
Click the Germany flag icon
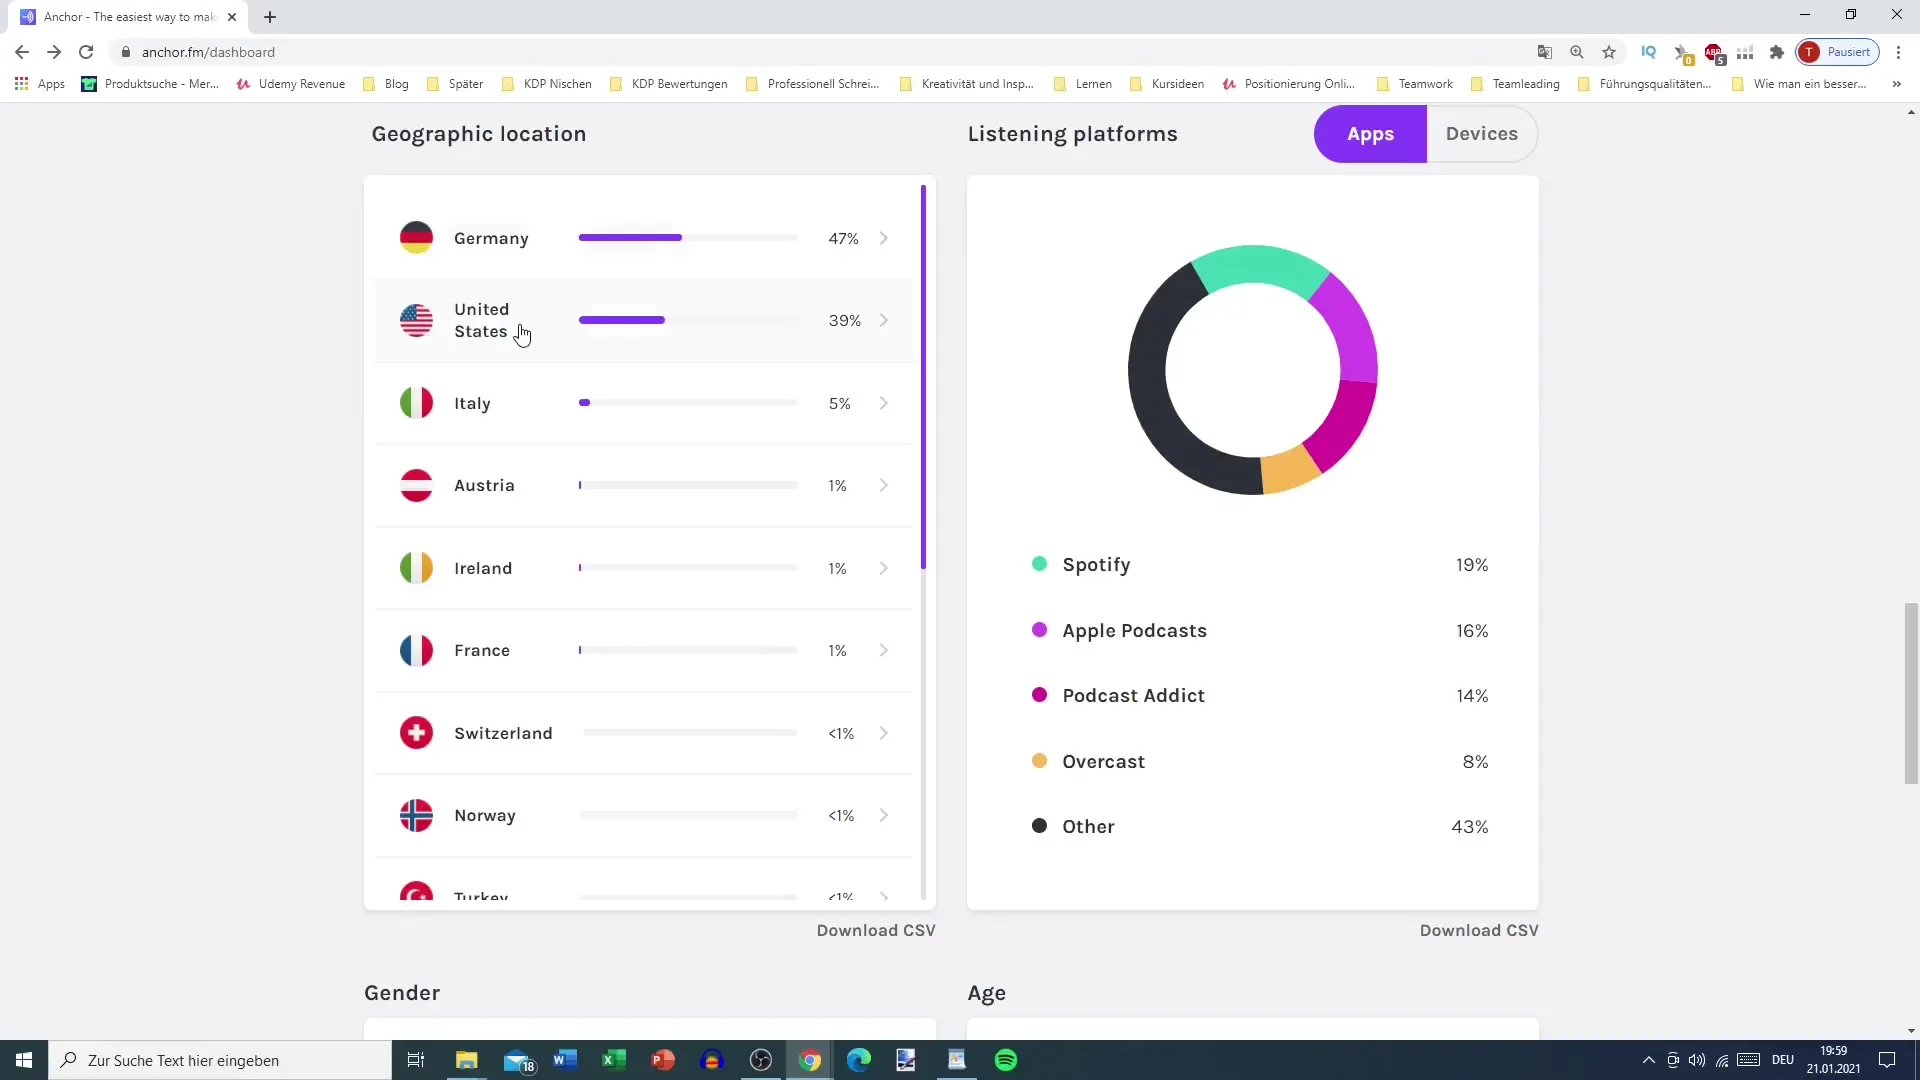point(416,238)
